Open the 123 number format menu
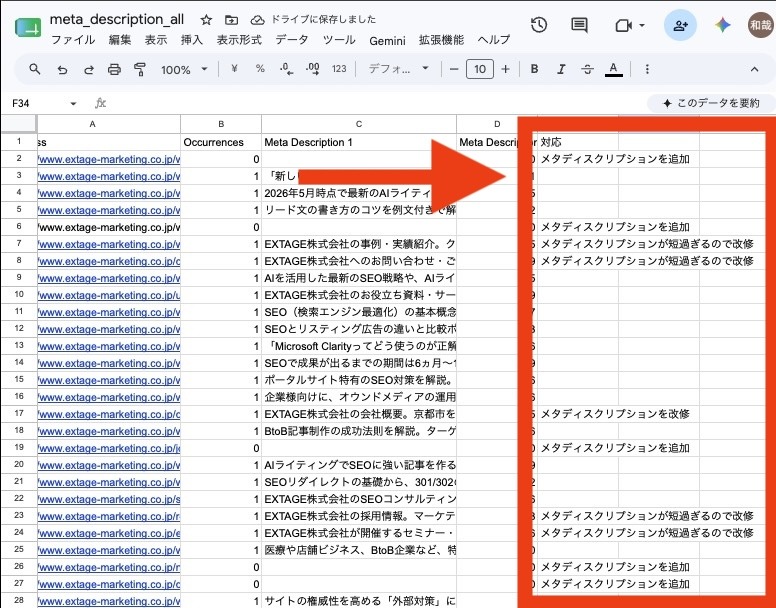The width and height of the screenshot is (776, 608). click(x=339, y=69)
